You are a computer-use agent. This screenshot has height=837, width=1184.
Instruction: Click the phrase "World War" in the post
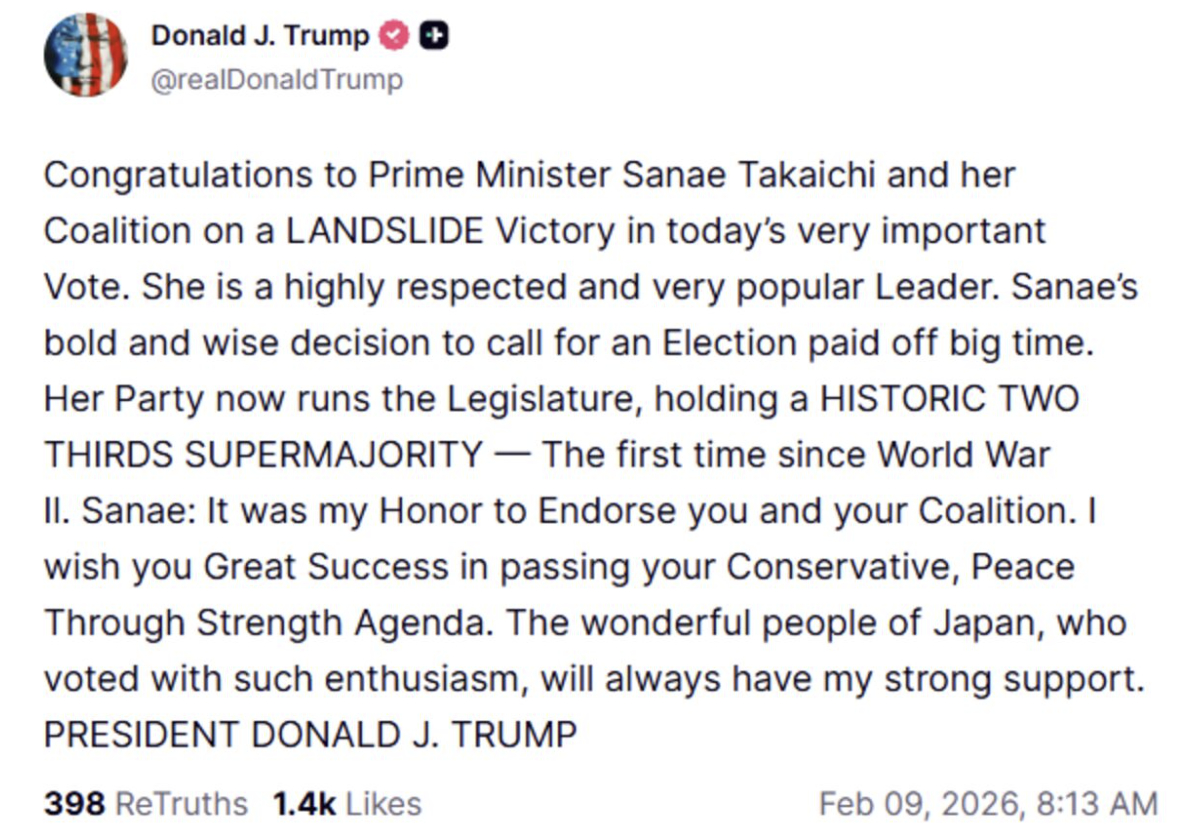pyautogui.click(x=964, y=455)
